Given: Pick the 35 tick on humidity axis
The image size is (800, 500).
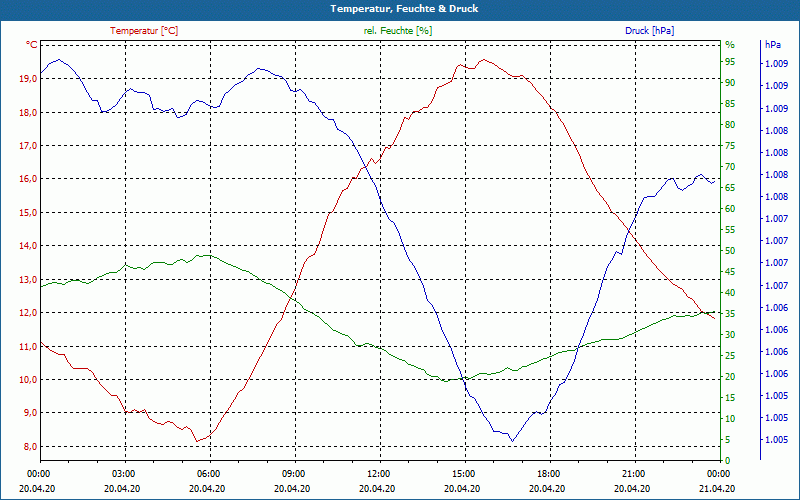Looking at the screenshot, I should (730, 314).
